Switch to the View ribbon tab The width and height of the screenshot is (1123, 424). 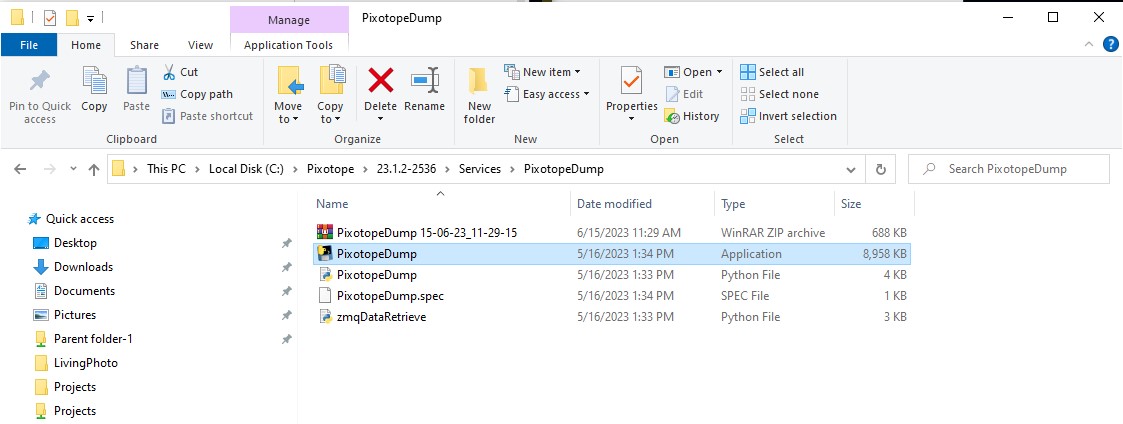[x=200, y=45]
